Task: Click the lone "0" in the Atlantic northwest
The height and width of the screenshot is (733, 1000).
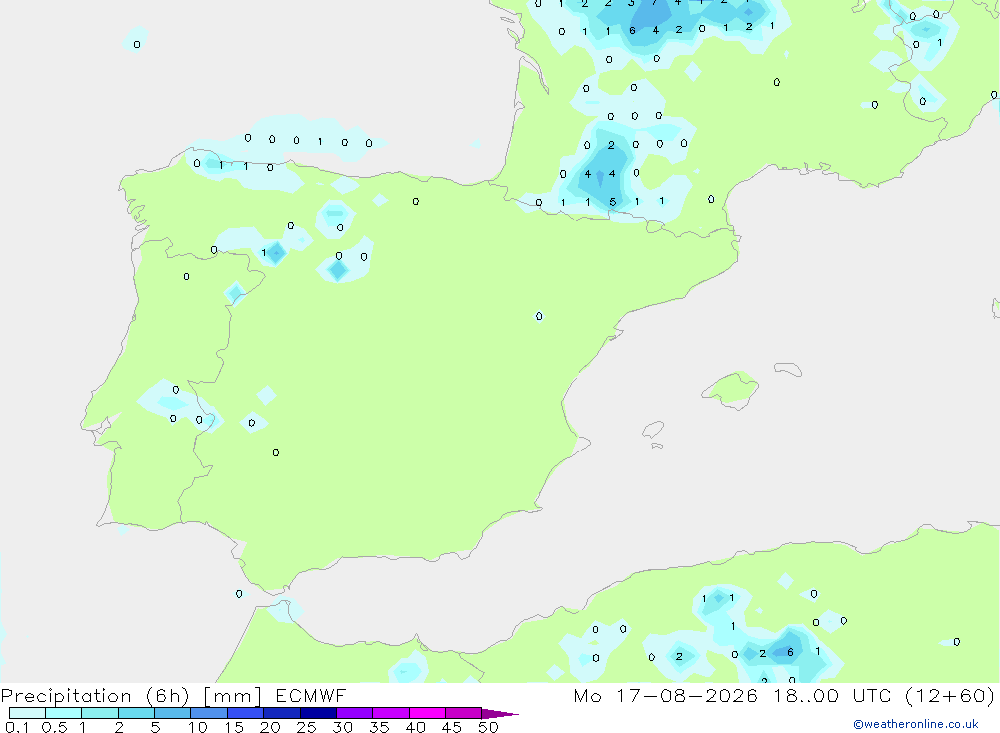Action: coord(136,45)
